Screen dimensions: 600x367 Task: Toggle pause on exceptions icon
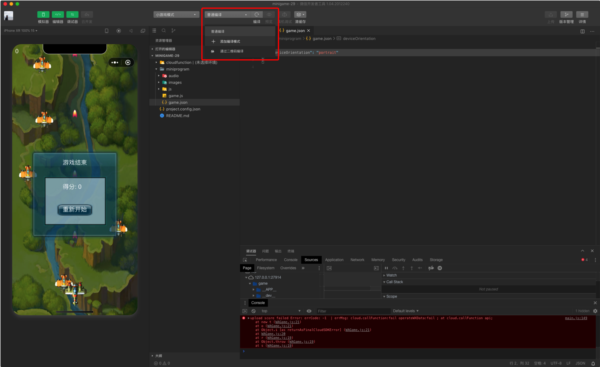coord(440,268)
